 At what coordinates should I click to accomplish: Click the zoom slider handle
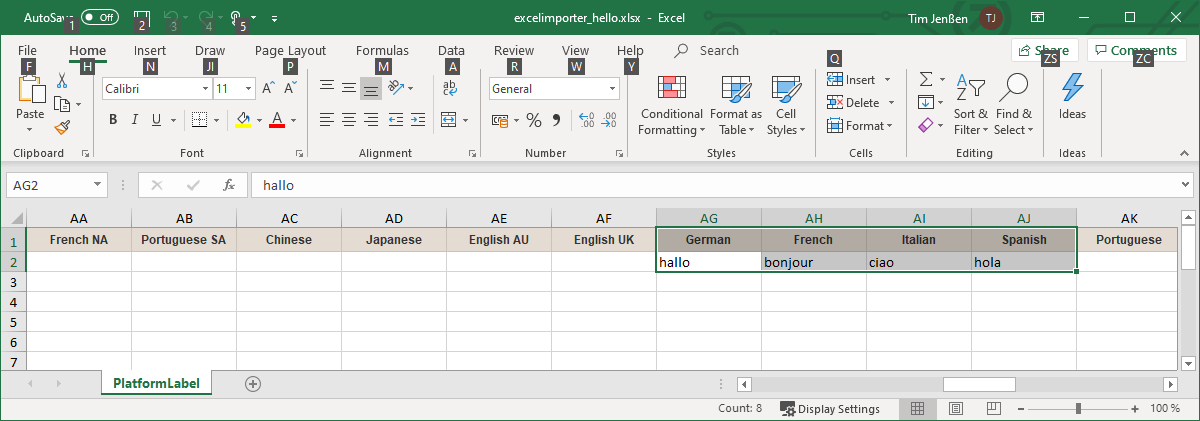pyautogui.click(x=1078, y=409)
